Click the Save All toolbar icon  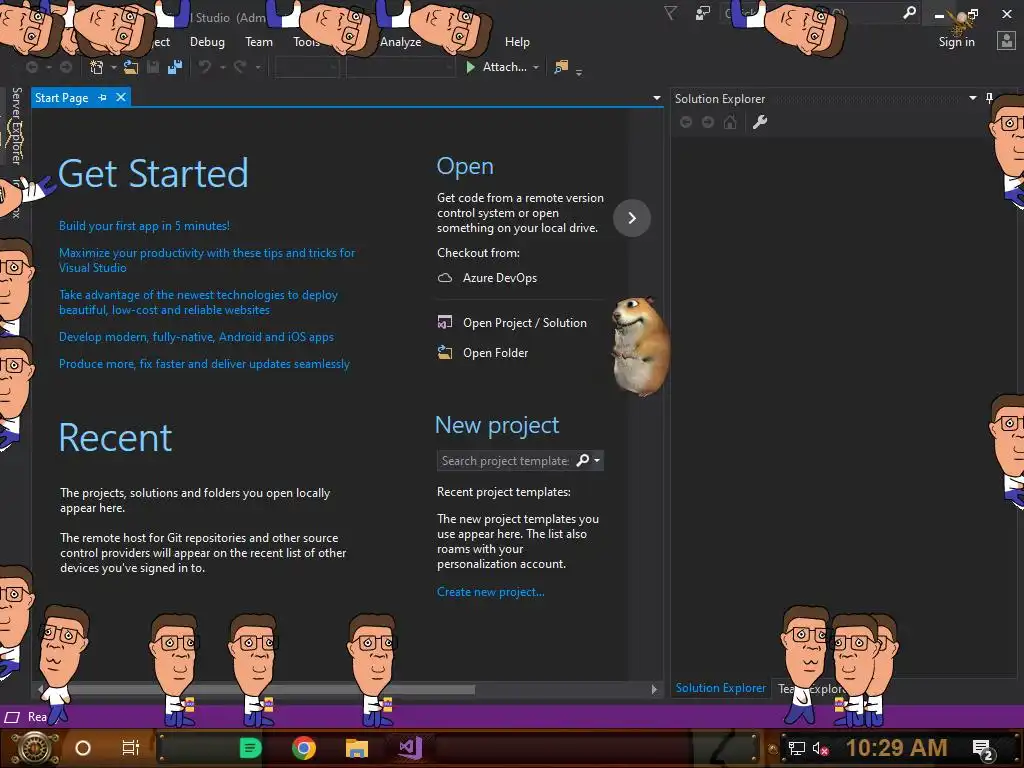pyautogui.click(x=175, y=67)
